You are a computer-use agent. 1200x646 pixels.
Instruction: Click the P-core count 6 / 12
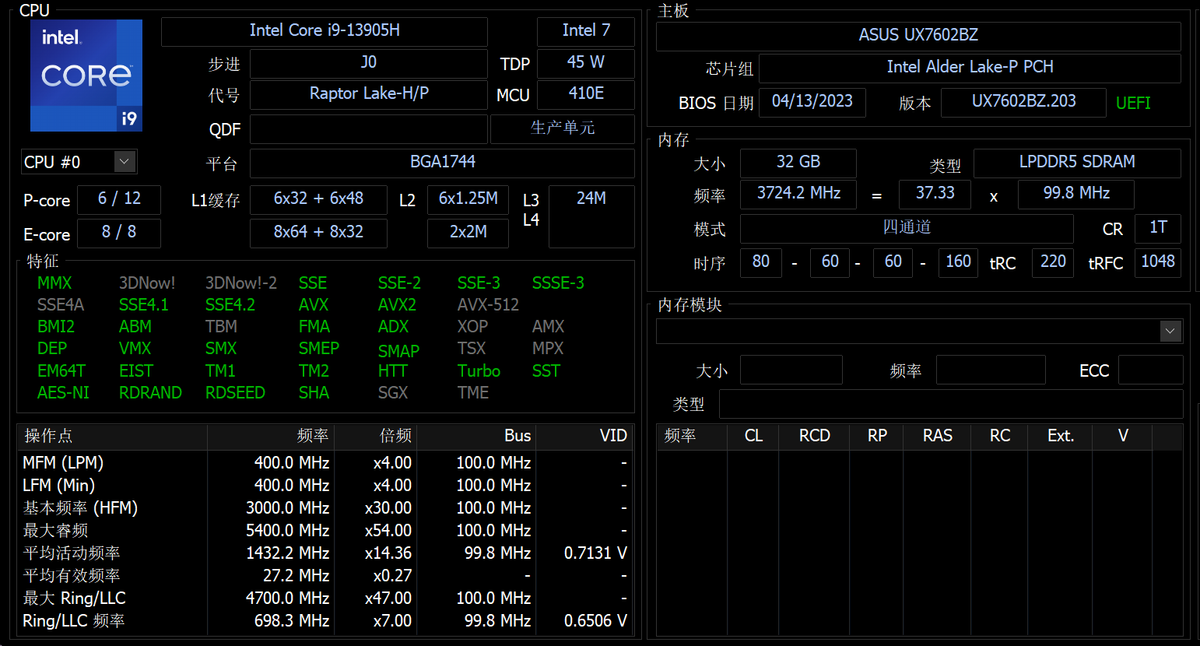click(x=119, y=199)
